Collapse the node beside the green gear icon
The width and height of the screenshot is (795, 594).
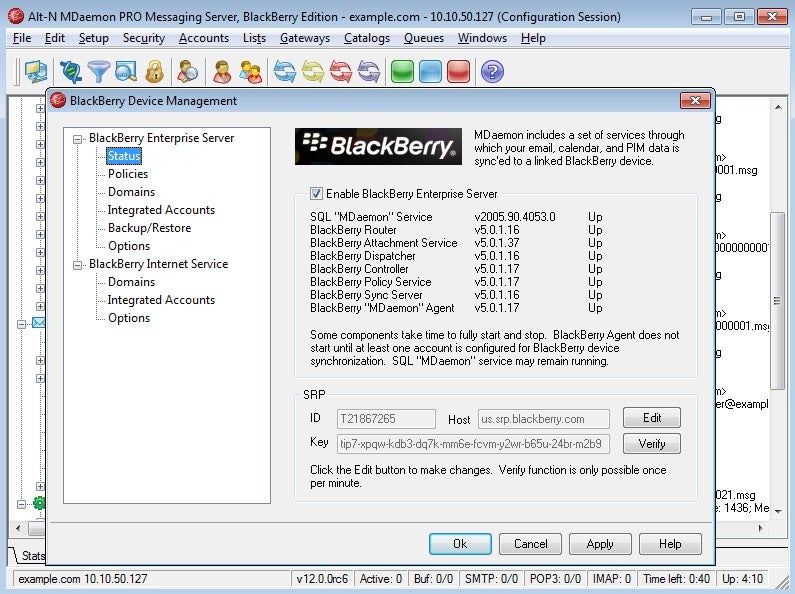(21, 504)
